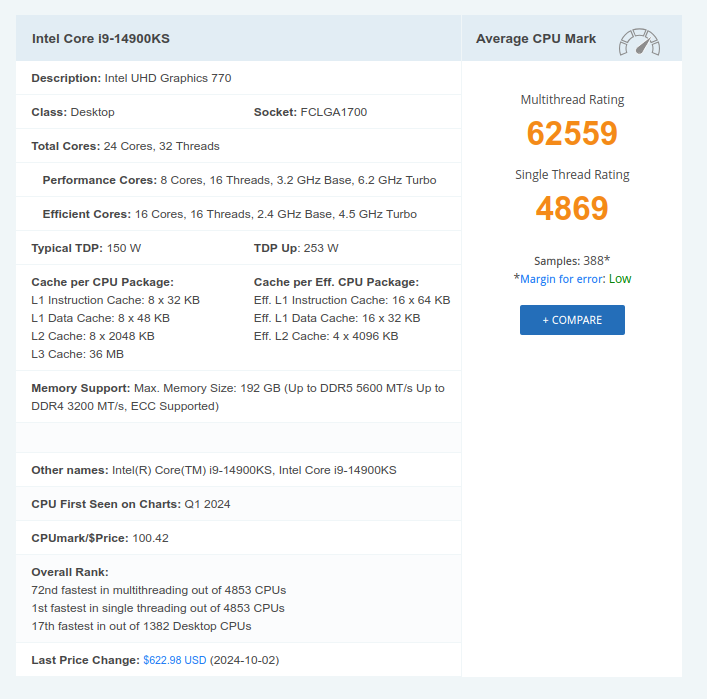Click the speedometer gauge icon

coord(639,42)
